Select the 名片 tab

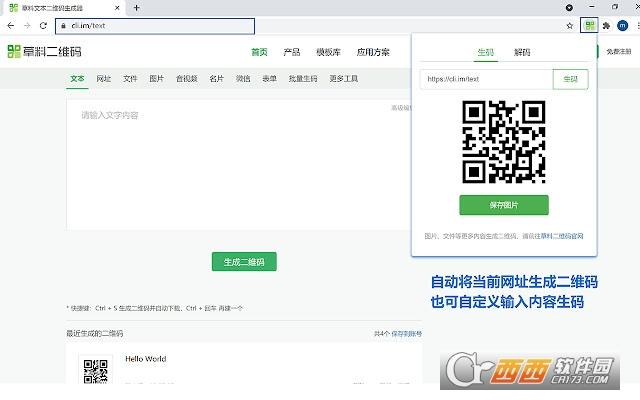pos(216,78)
